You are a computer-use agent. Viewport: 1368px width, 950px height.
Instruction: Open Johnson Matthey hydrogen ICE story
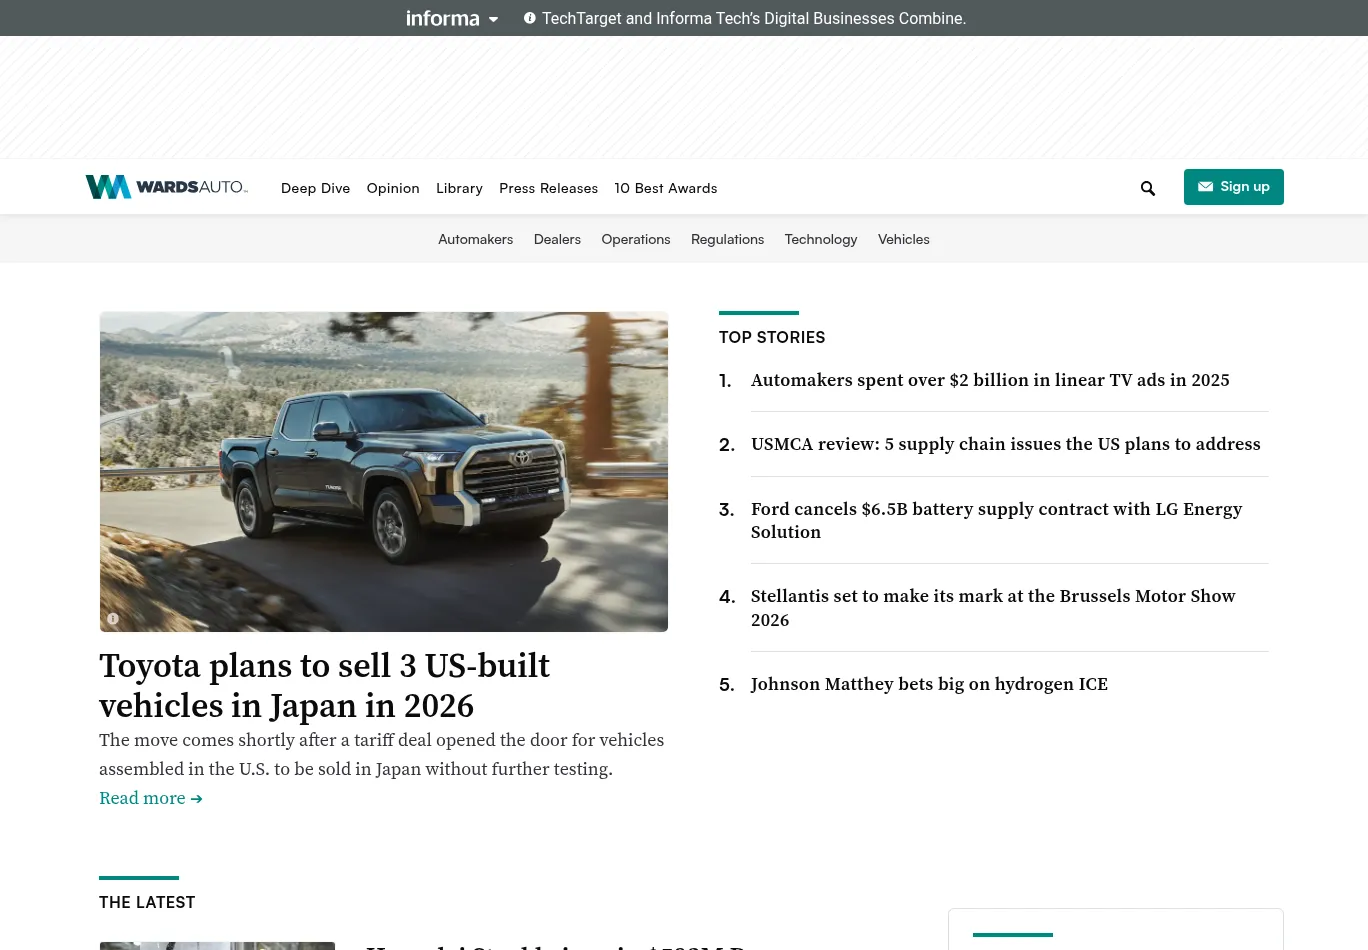pyautogui.click(x=929, y=684)
